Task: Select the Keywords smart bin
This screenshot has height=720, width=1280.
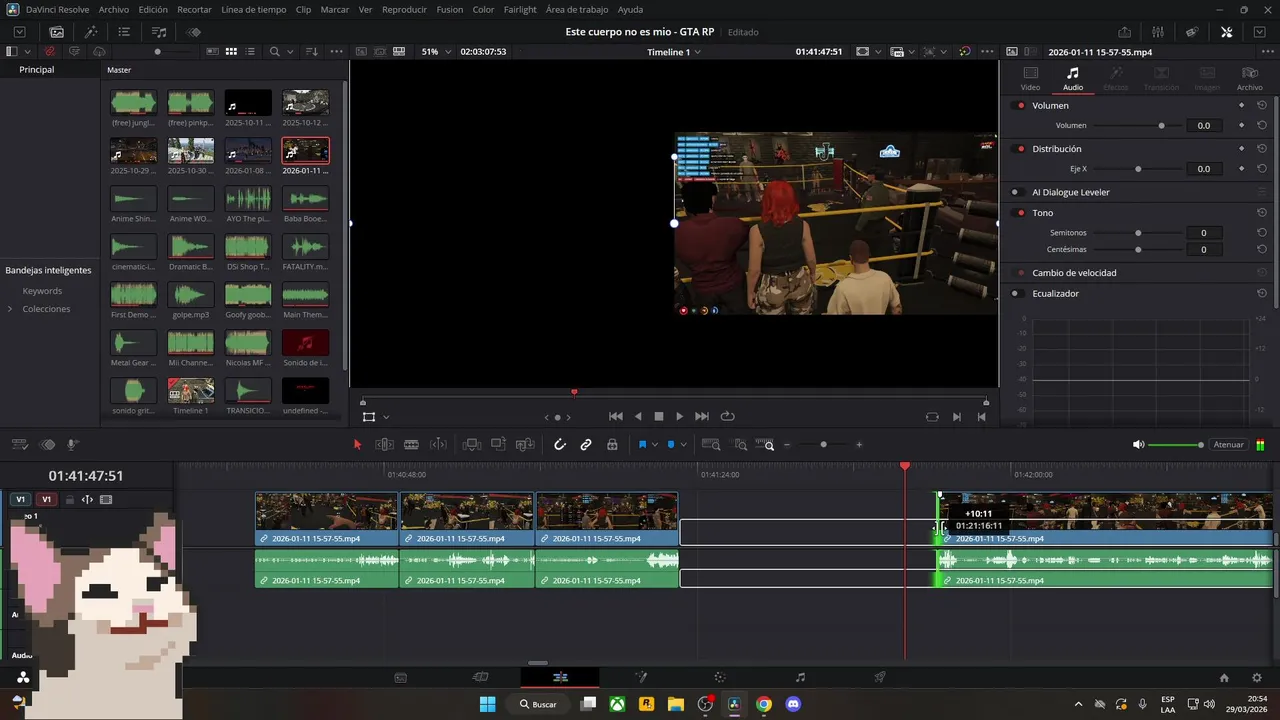Action: pyautogui.click(x=42, y=291)
